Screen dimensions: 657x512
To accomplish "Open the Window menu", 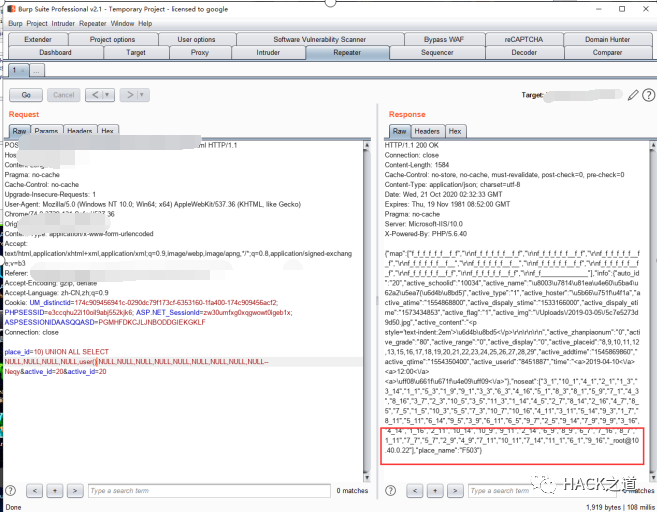I will (122, 23).
